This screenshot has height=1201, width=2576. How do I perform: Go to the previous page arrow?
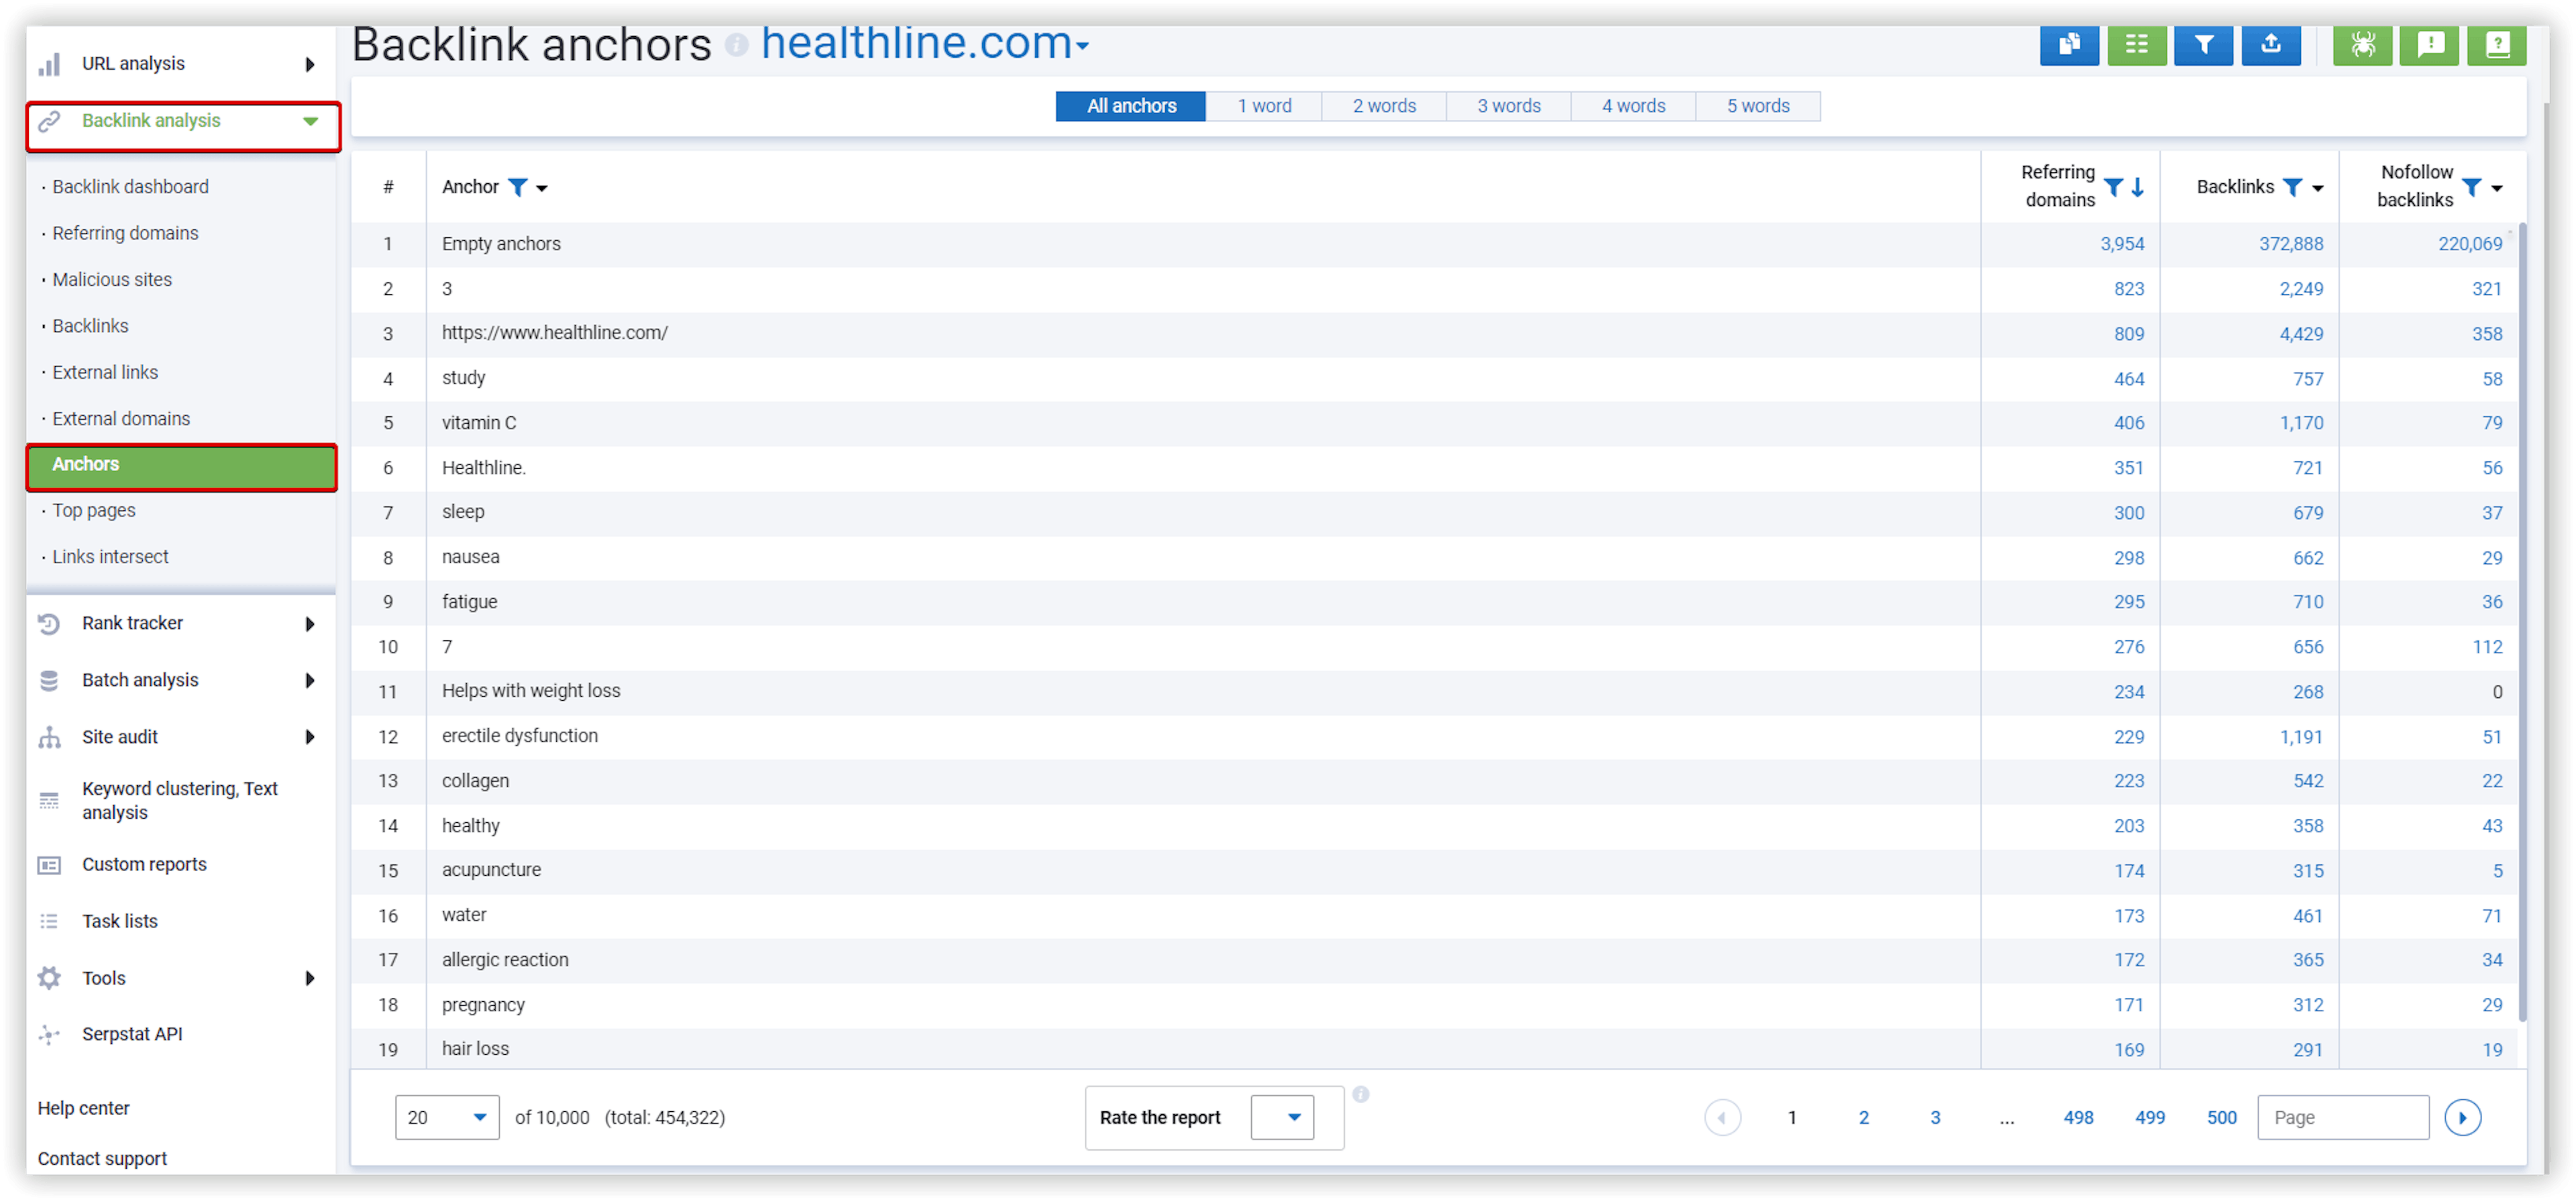(1722, 1118)
